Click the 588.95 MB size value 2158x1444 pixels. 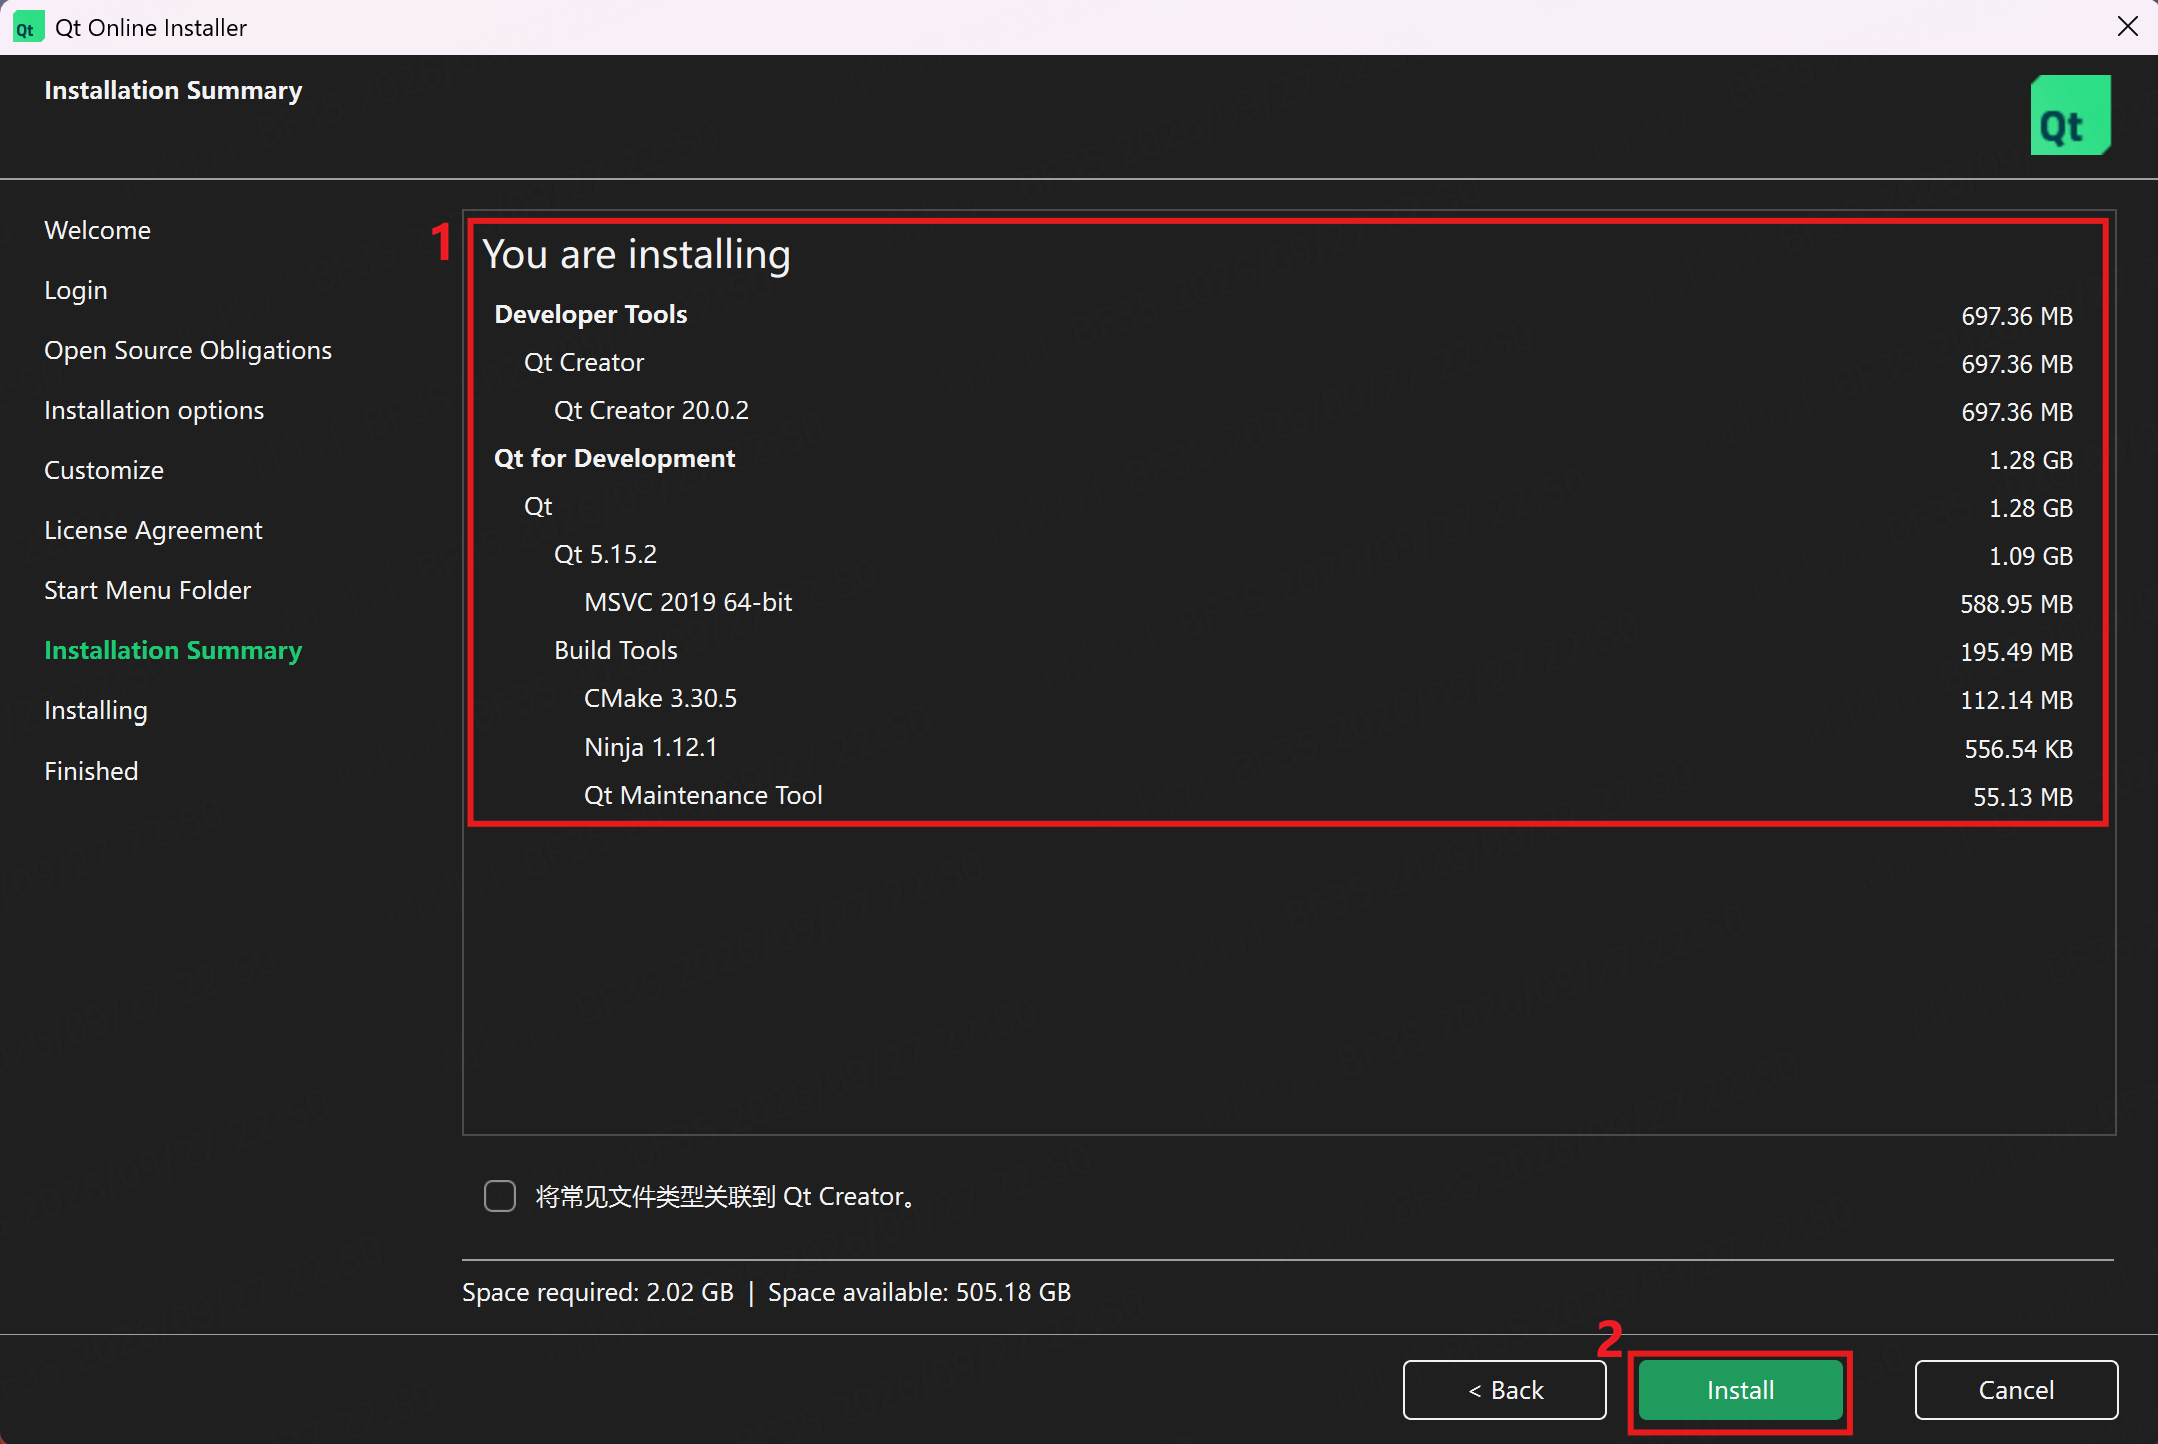(x=2016, y=604)
